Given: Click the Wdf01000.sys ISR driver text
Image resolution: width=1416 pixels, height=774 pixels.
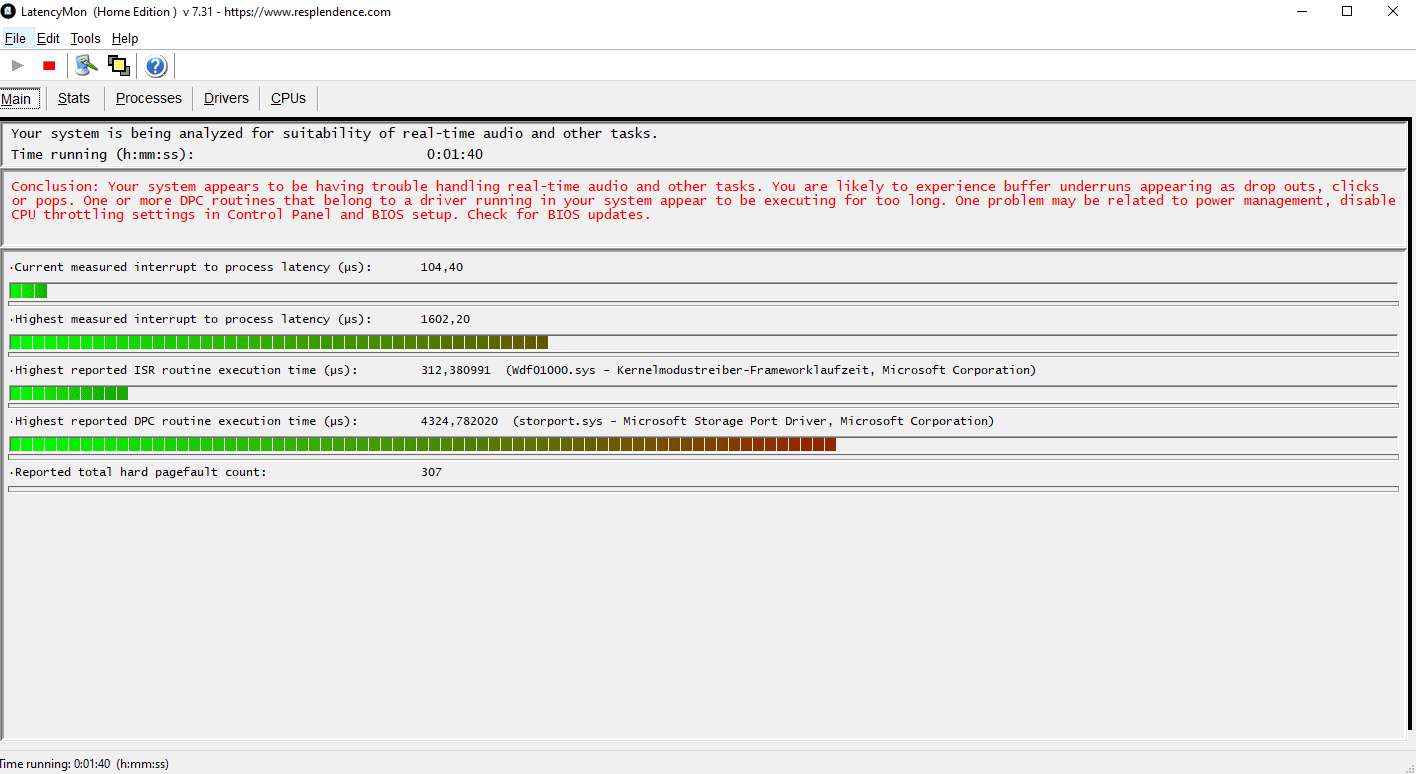Looking at the screenshot, I should [771, 370].
